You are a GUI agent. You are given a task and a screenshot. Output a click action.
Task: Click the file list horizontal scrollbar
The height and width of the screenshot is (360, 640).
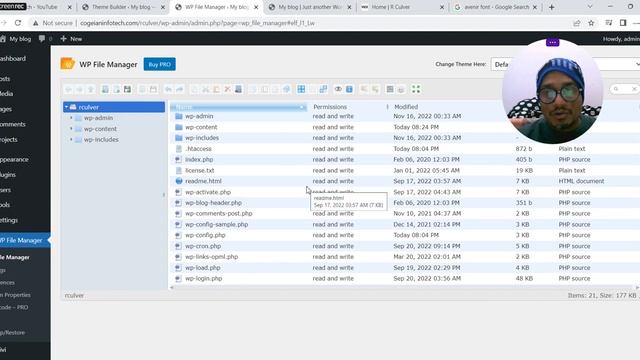404,288
